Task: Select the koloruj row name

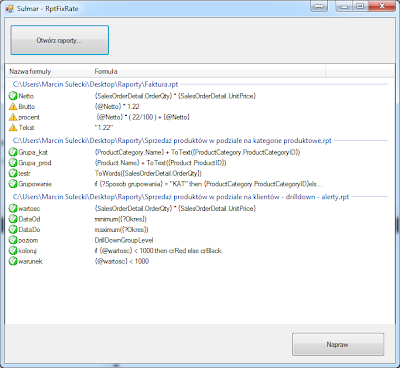Action: coord(27,251)
